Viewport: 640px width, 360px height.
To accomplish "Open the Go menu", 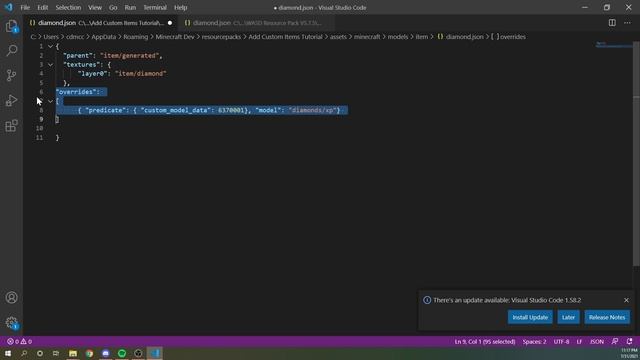I will pos(113,7).
